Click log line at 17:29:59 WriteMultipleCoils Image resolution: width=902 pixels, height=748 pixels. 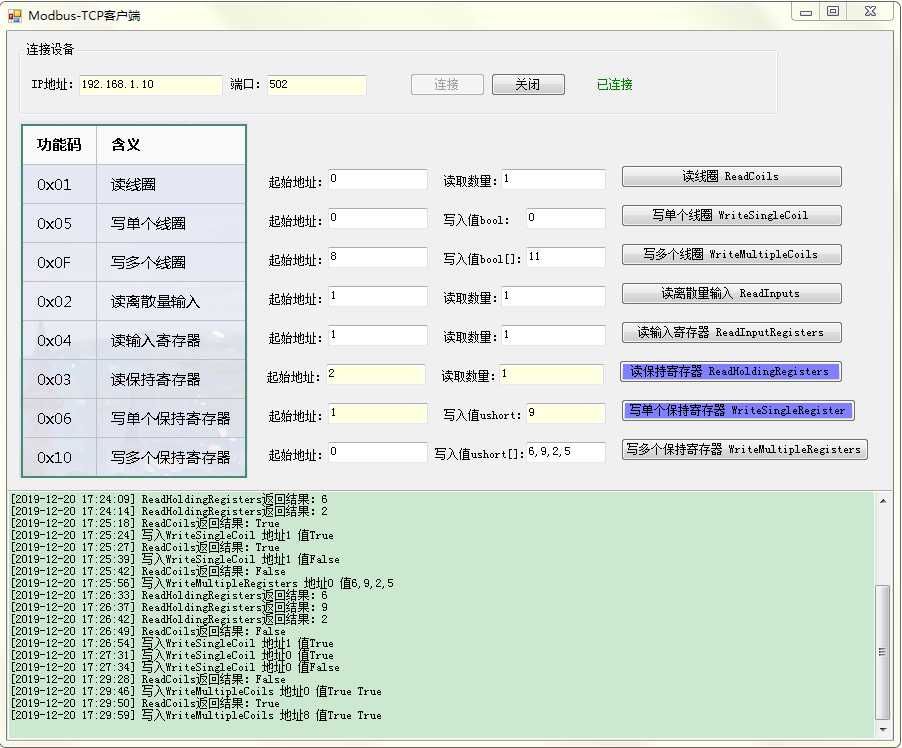pyautogui.click(x=196, y=715)
